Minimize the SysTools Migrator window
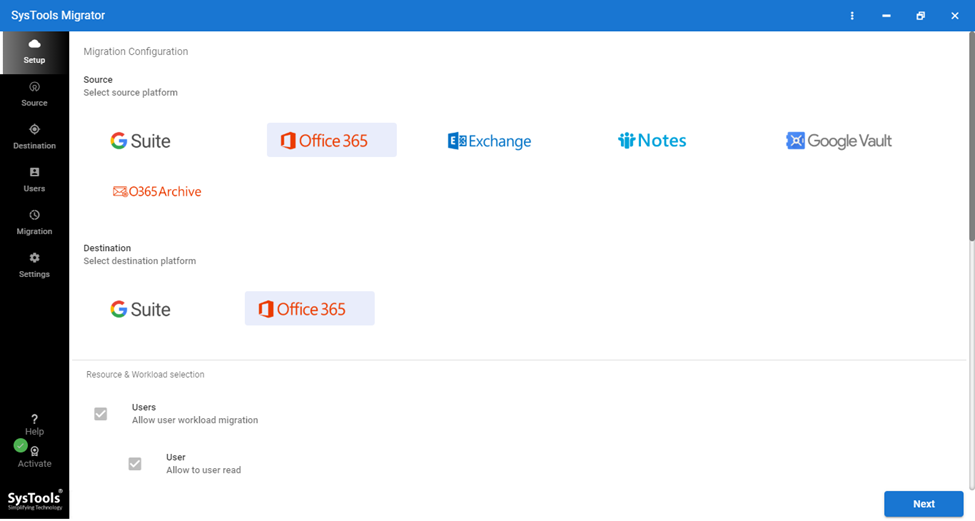Image resolution: width=975 pixels, height=521 pixels. tap(886, 16)
